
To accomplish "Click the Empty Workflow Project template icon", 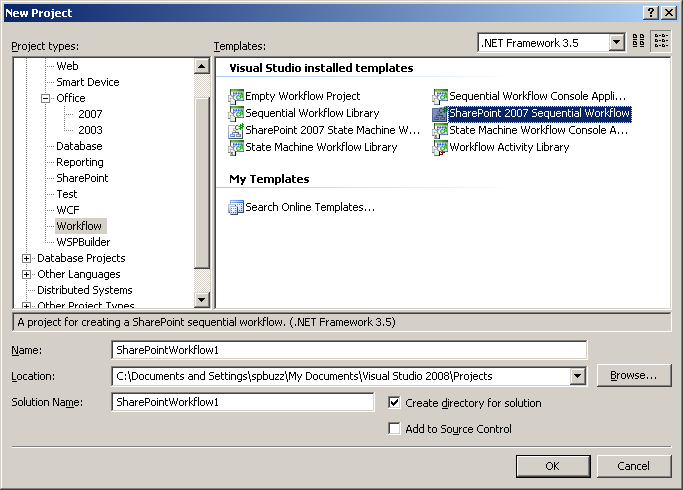I will click(236, 96).
